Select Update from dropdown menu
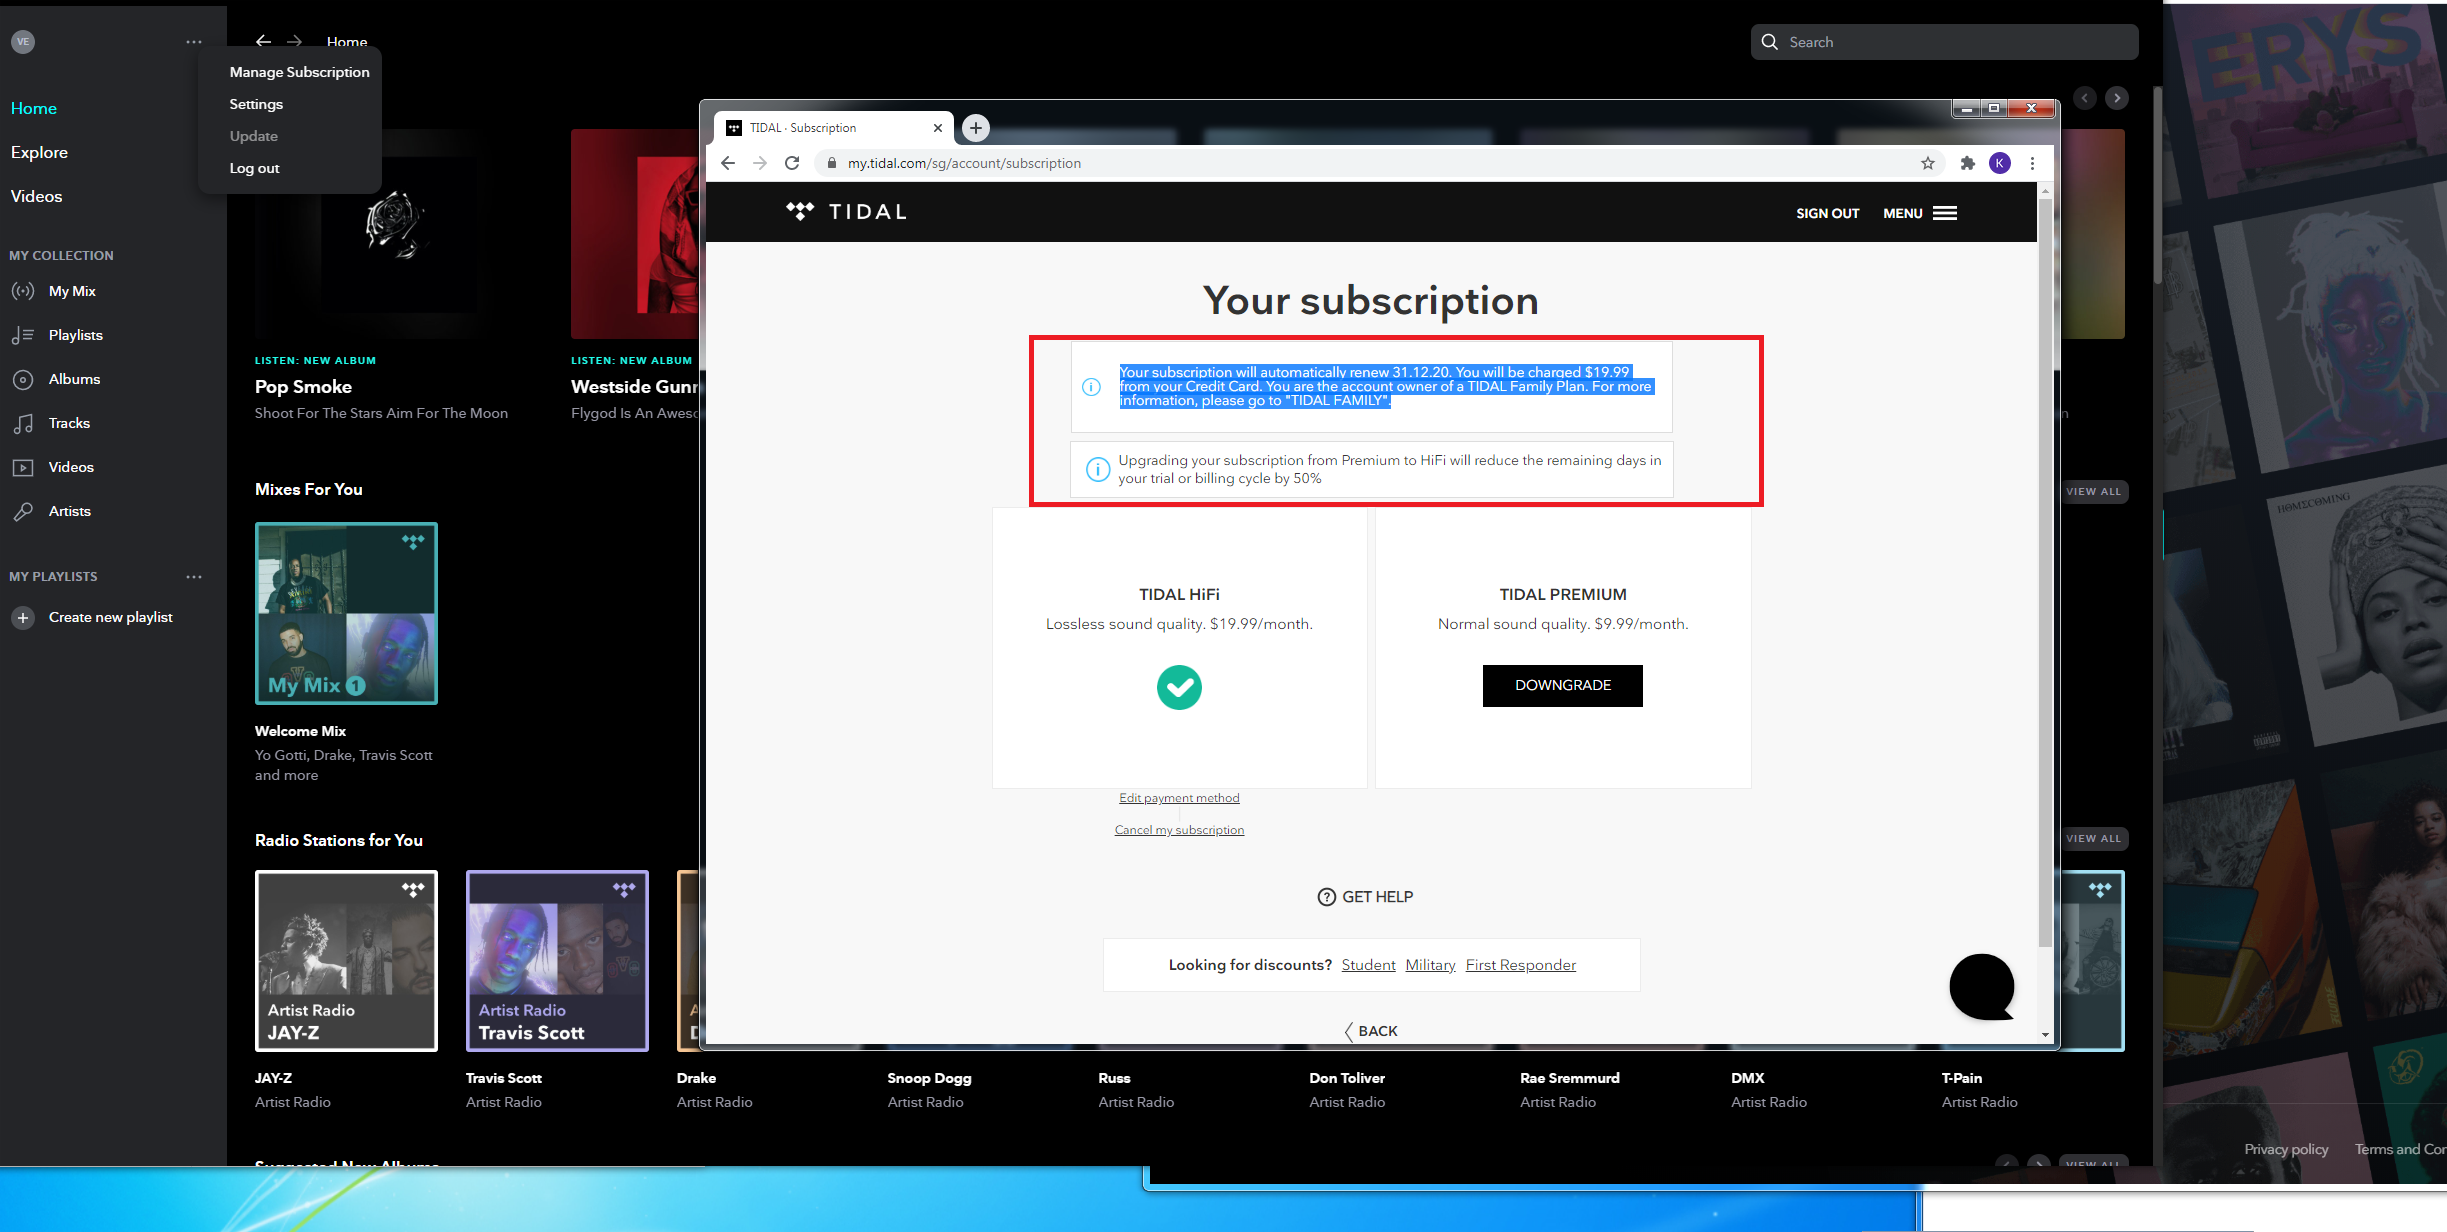Screen dimensions: 2447x1232 pyautogui.click(x=254, y=136)
